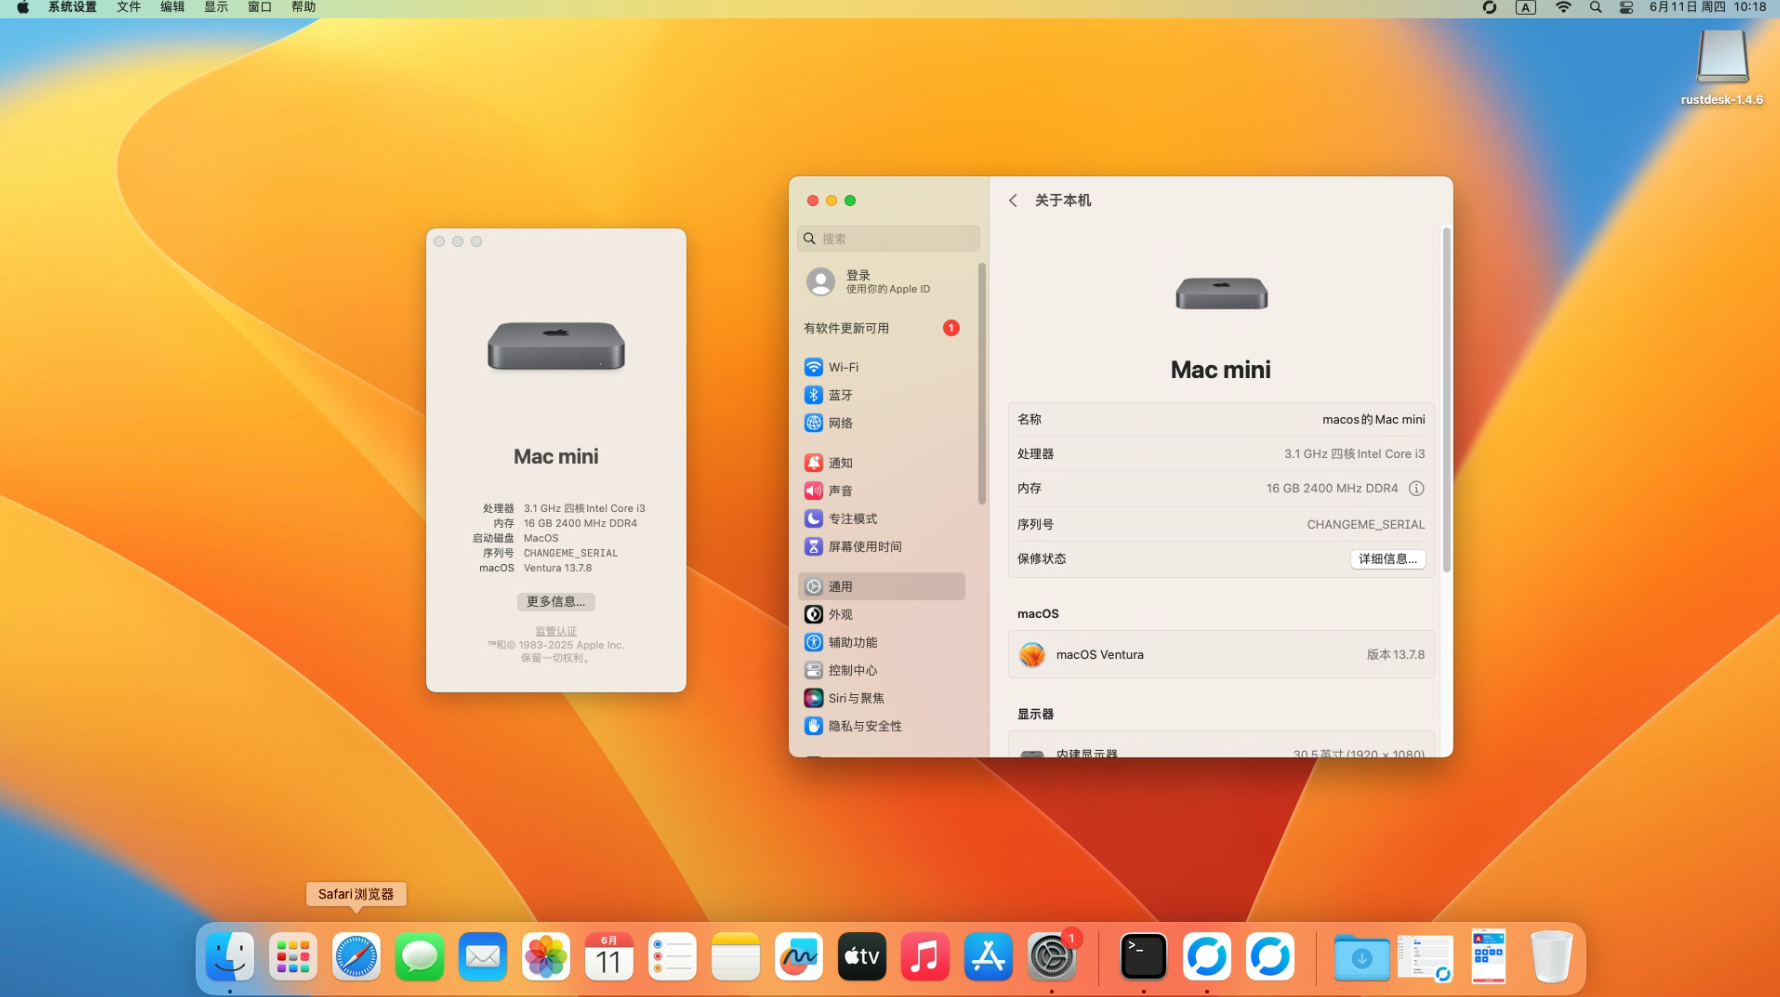Click the 搜索 field in System Settings
The height and width of the screenshot is (997, 1780).
[x=888, y=238]
